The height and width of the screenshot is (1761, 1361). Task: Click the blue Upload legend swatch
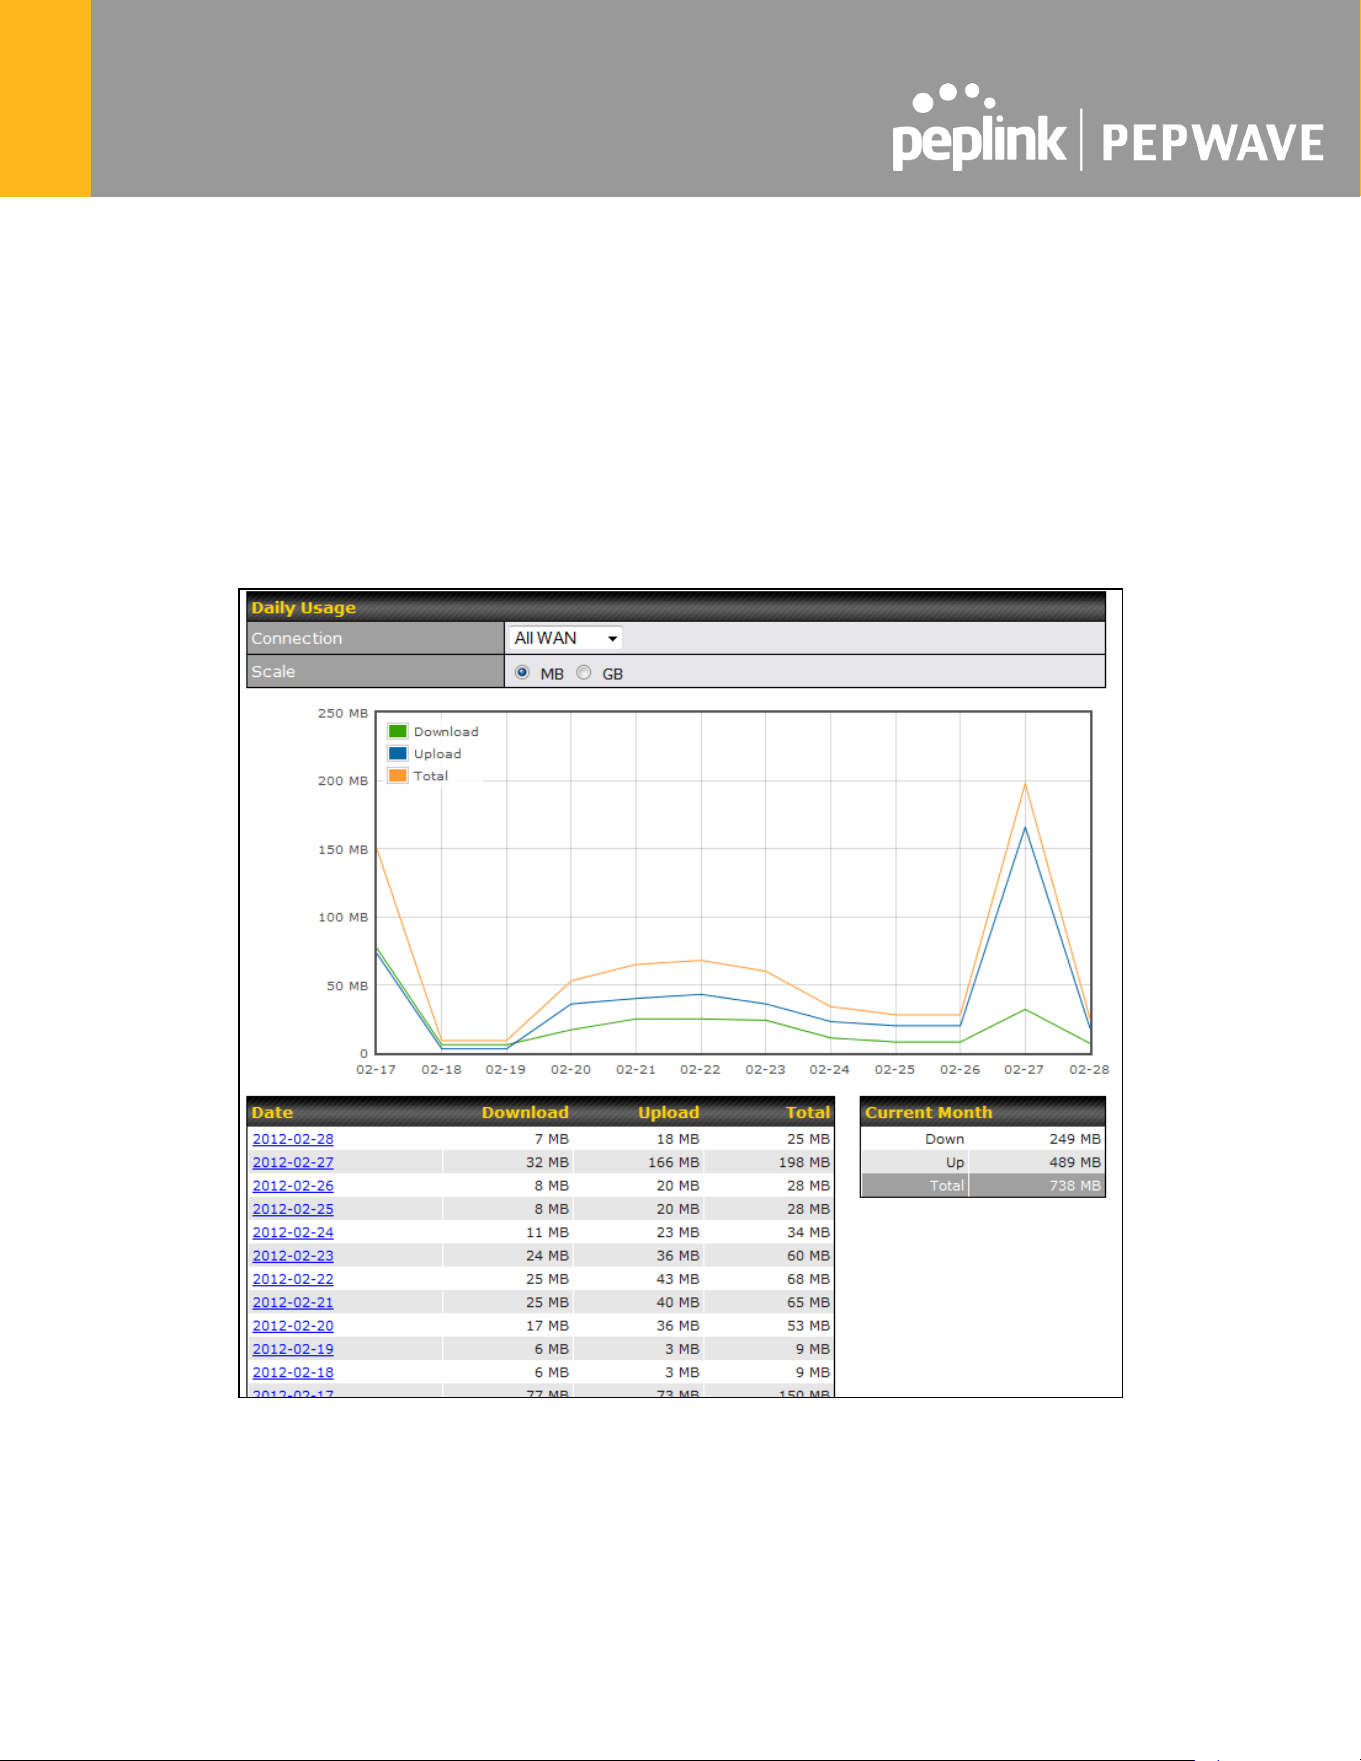click(398, 753)
